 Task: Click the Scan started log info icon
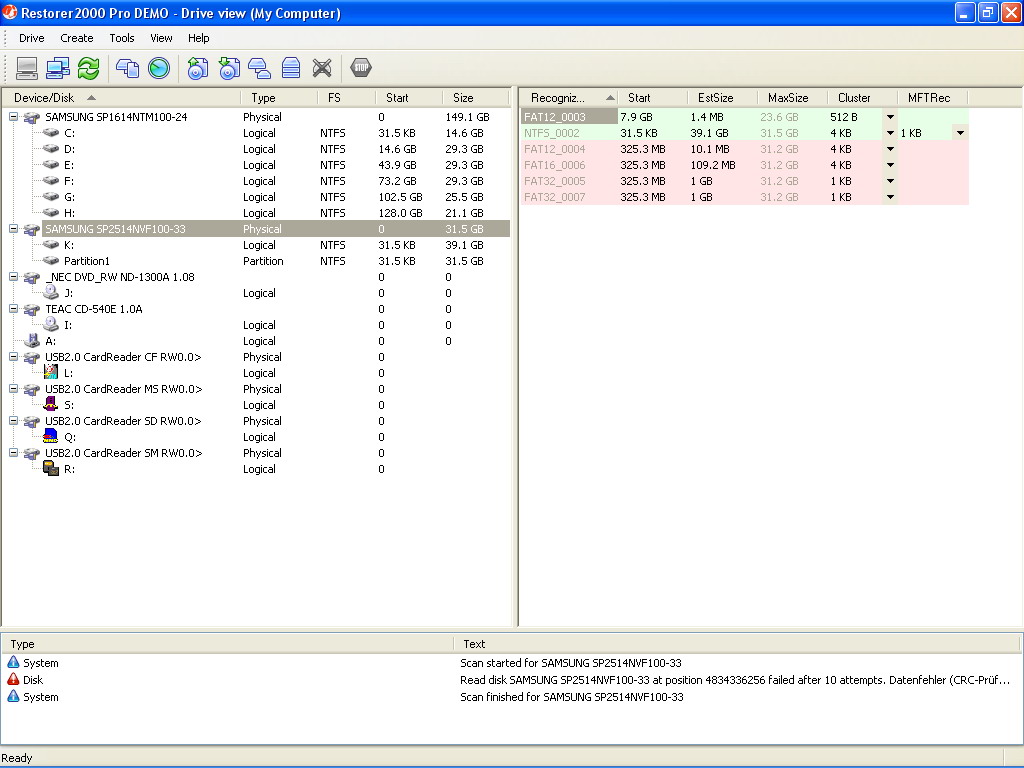coord(13,662)
